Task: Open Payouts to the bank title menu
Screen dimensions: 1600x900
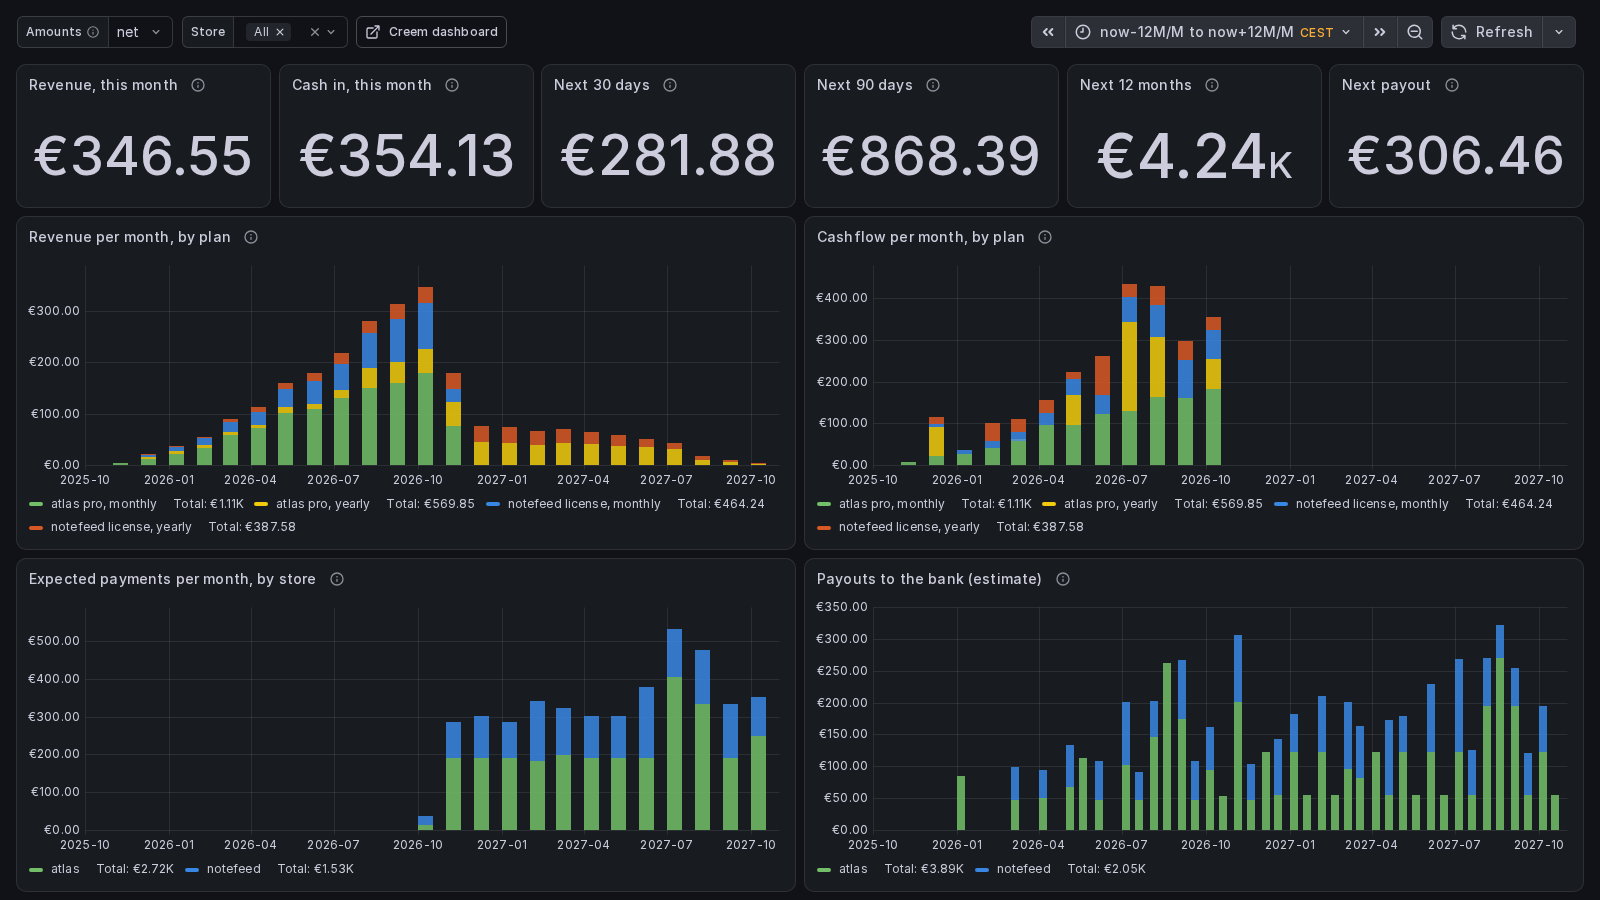Action: (929, 579)
